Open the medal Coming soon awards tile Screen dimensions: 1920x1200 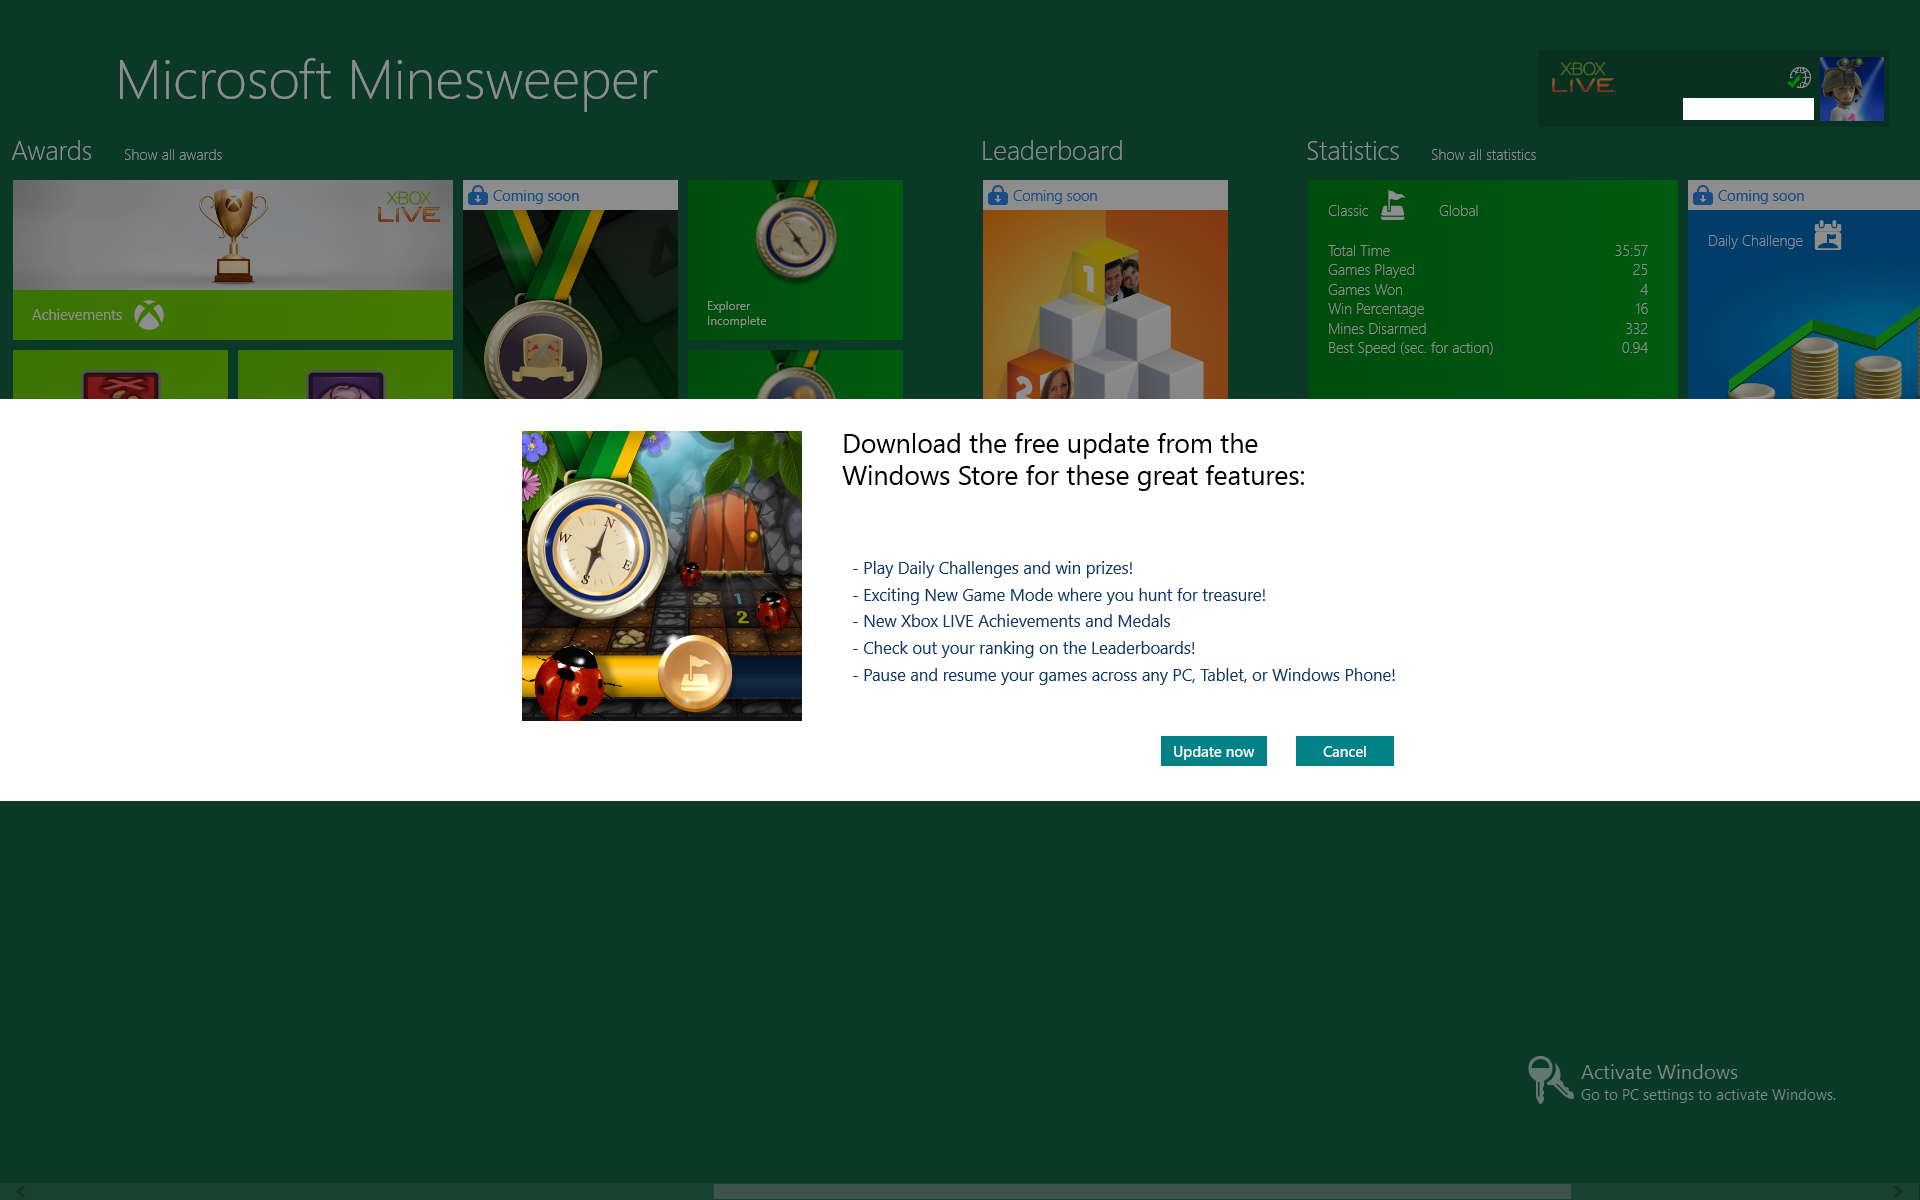pos(570,290)
